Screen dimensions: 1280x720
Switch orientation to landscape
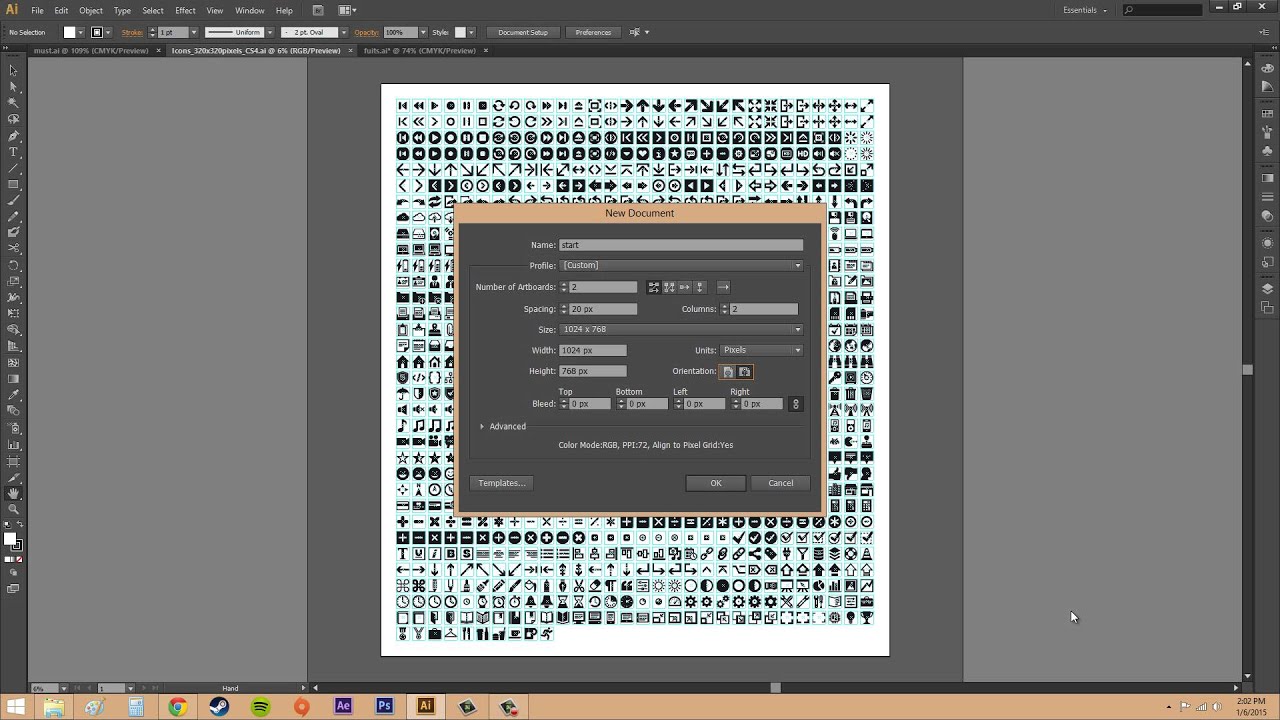click(x=745, y=371)
